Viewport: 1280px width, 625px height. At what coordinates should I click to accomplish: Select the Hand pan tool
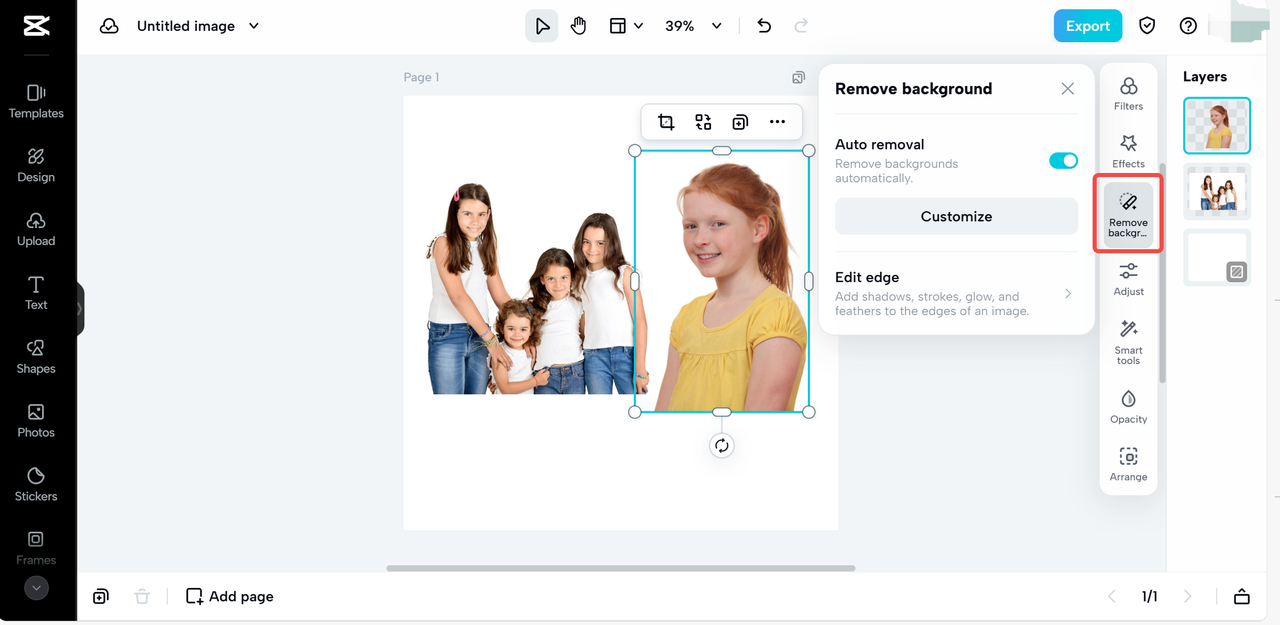(x=578, y=26)
